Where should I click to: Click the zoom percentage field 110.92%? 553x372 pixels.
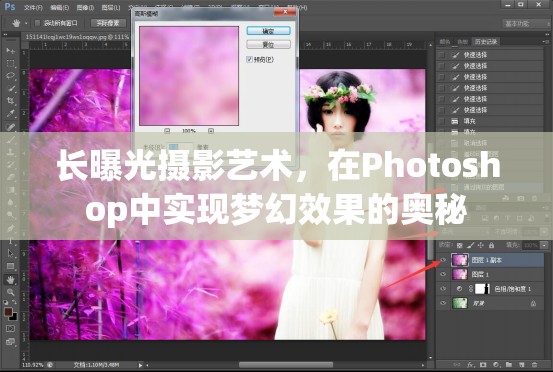coord(33,365)
